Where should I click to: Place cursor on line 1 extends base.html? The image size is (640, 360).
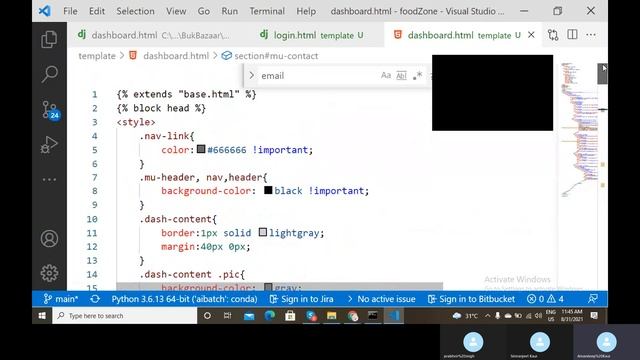pos(187,94)
